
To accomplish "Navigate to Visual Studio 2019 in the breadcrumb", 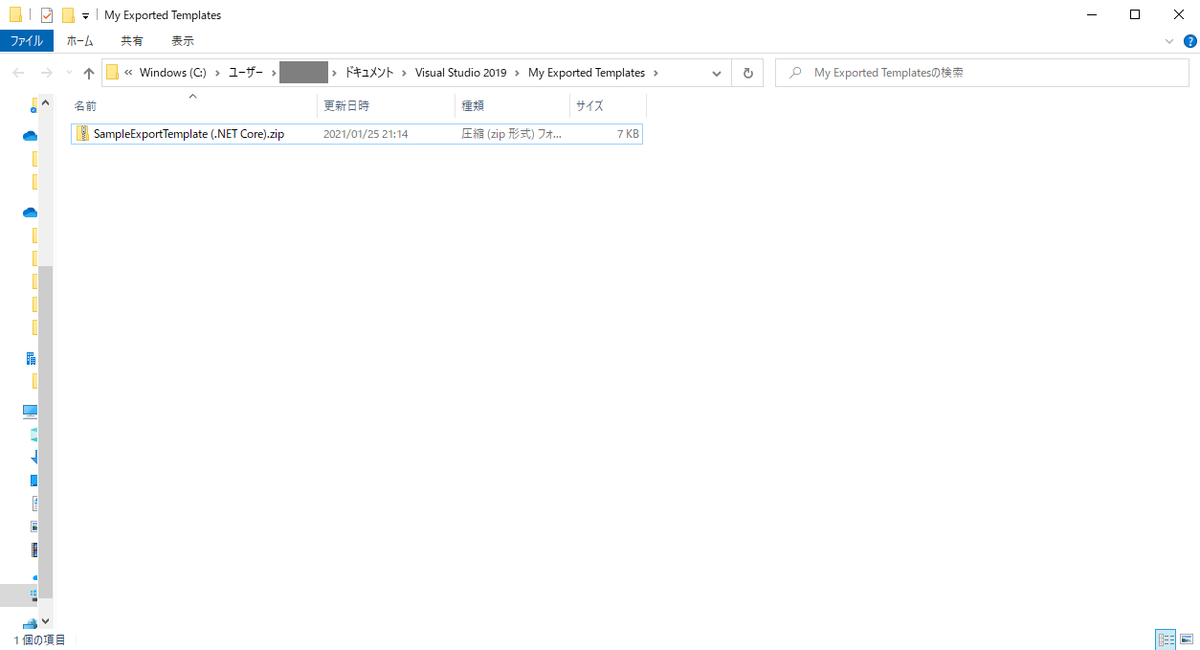I will tap(461, 73).
